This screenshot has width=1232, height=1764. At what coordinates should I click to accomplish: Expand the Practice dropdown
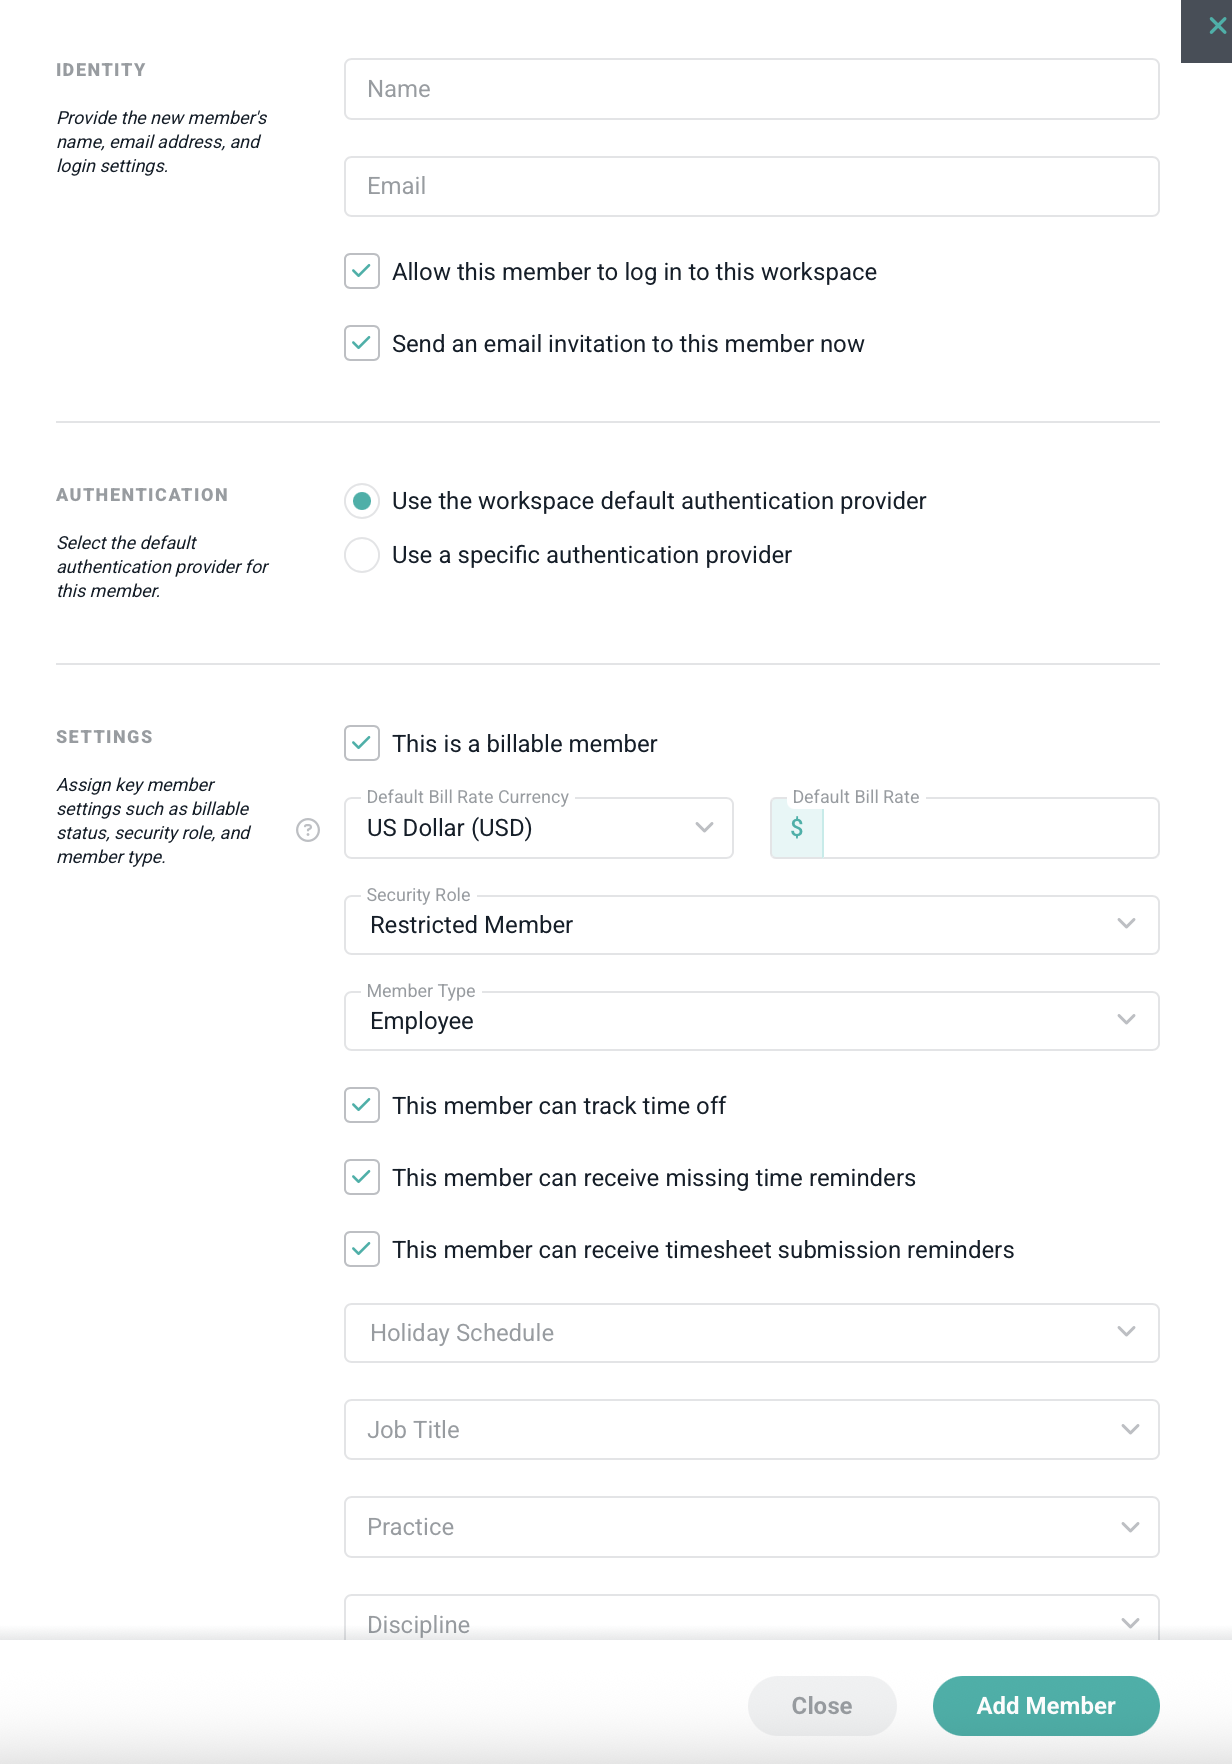751,1527
